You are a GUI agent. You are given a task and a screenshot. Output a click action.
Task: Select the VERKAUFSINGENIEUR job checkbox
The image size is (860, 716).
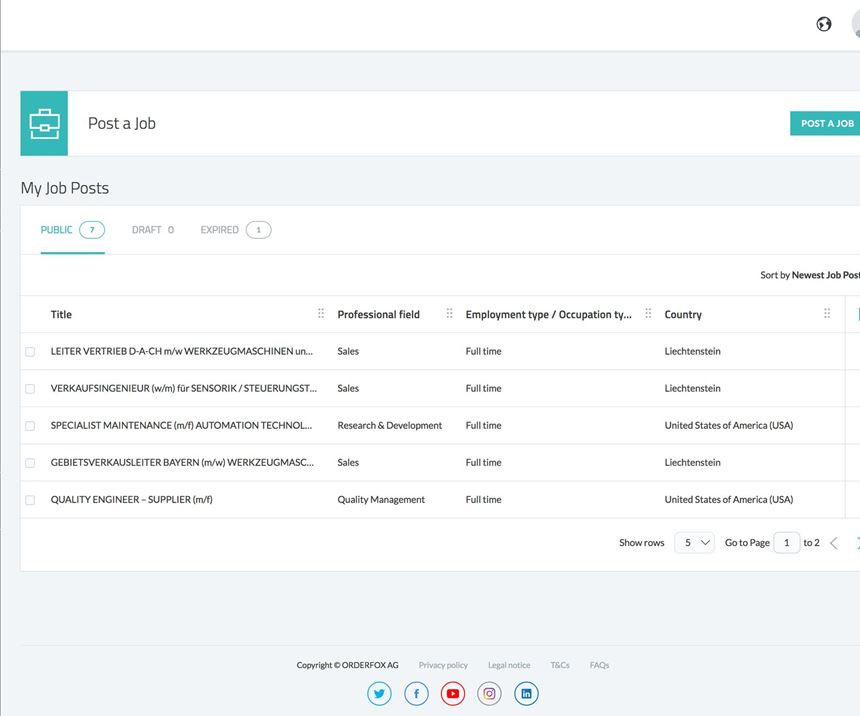[30, 389]
